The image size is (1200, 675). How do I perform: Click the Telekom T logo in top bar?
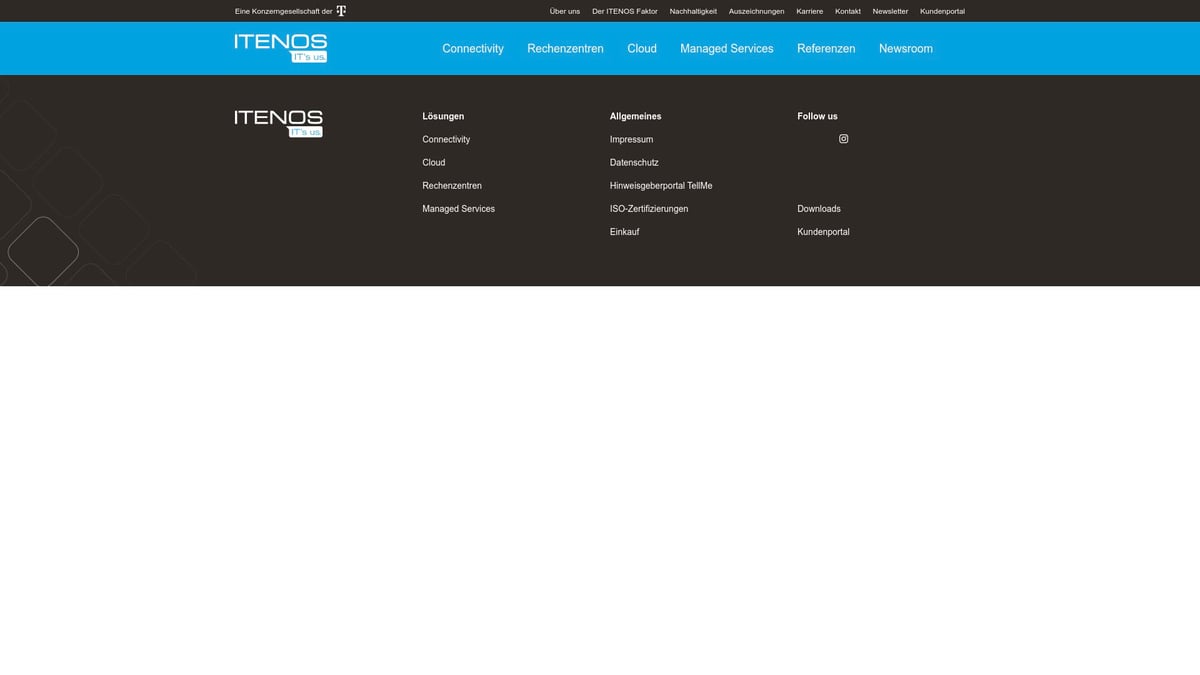tap(341, 11)
